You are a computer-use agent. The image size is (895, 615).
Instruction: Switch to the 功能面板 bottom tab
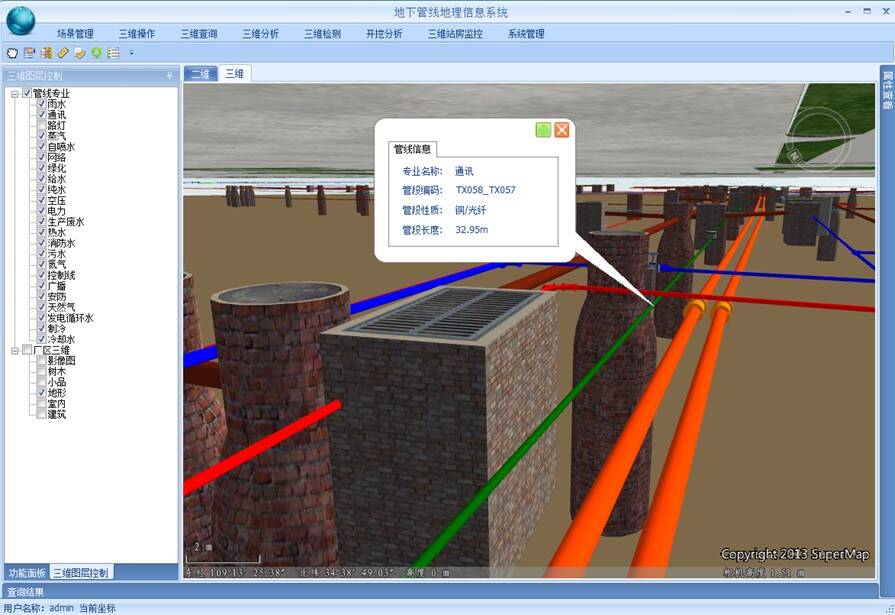pyautogui.click(x=27, y=573)
